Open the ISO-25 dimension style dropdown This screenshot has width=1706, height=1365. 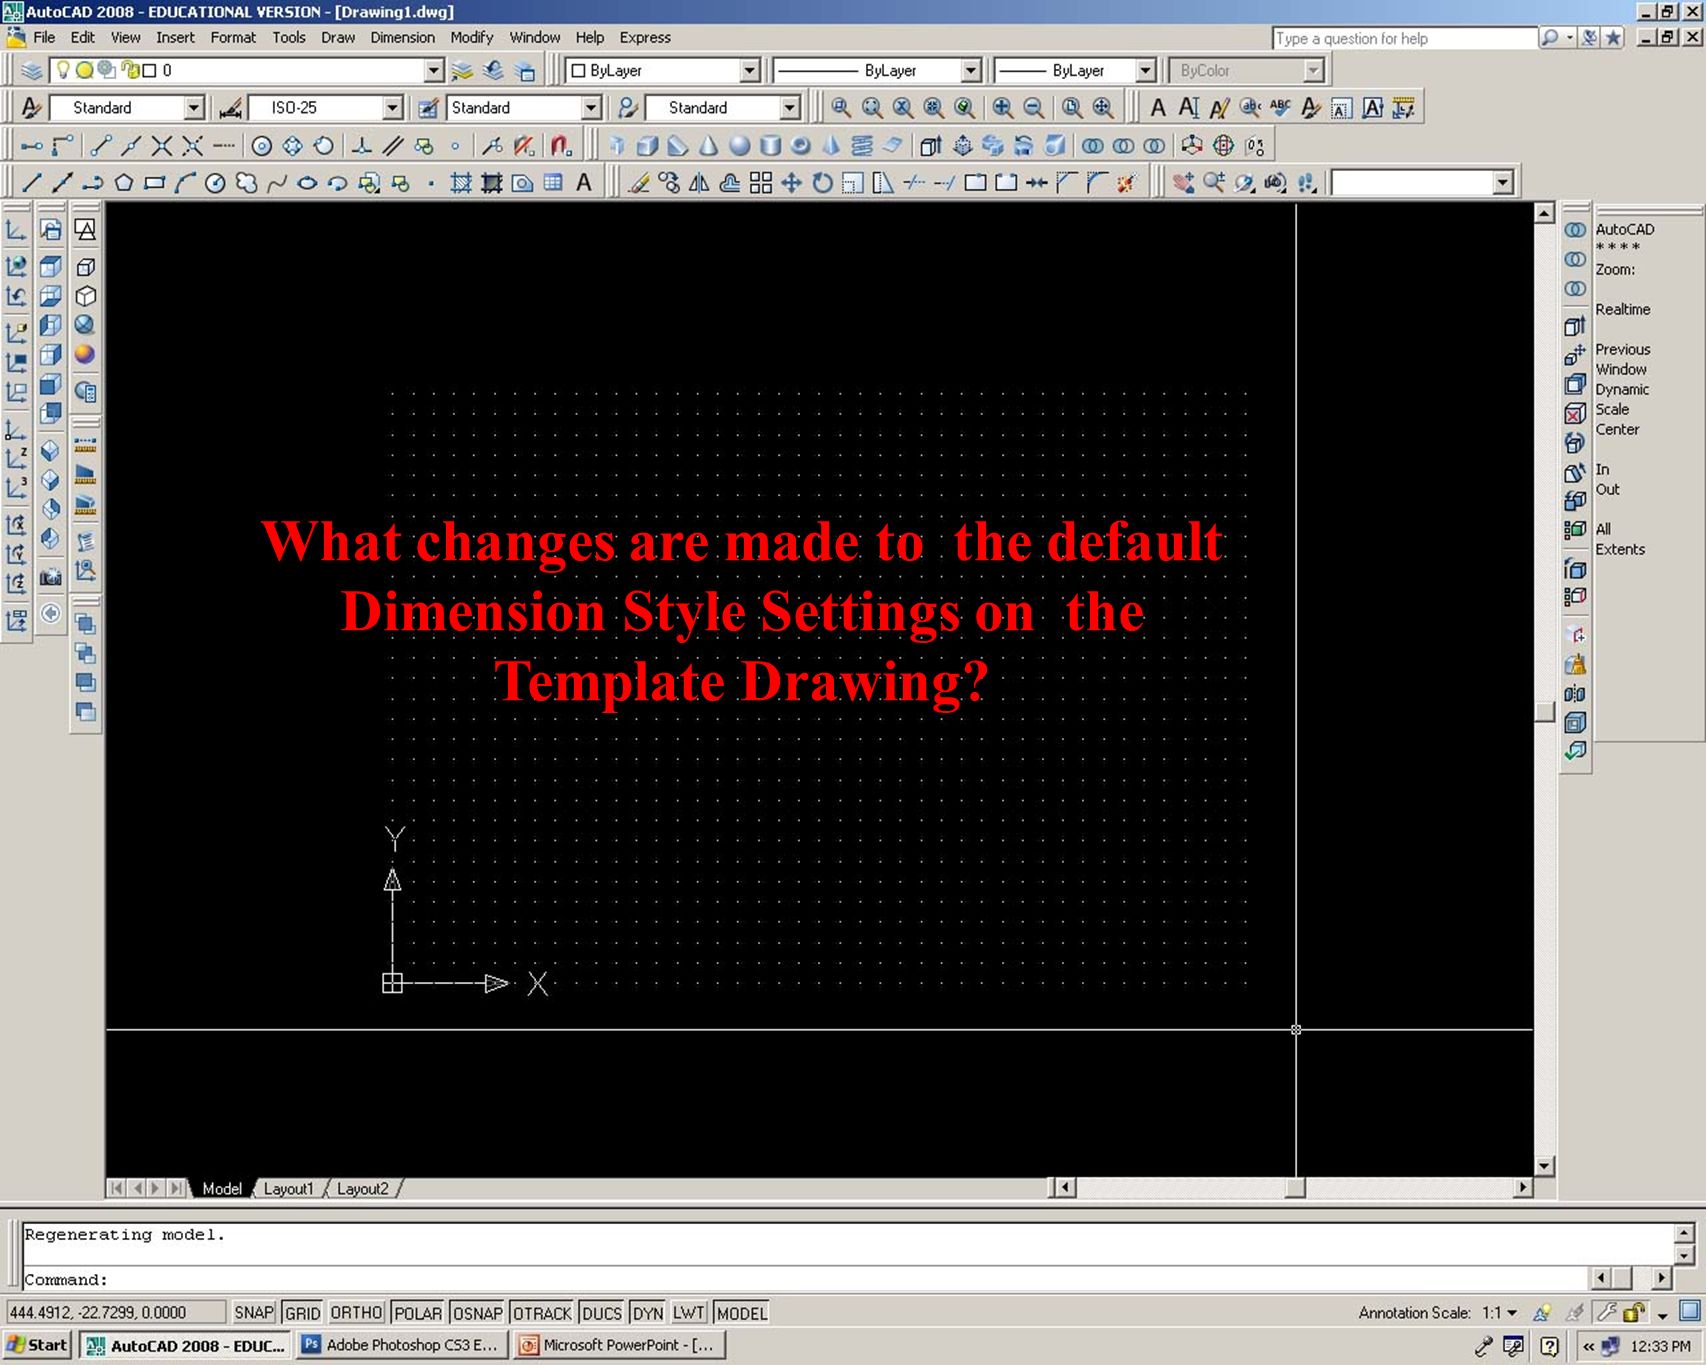tap(393, 108)
